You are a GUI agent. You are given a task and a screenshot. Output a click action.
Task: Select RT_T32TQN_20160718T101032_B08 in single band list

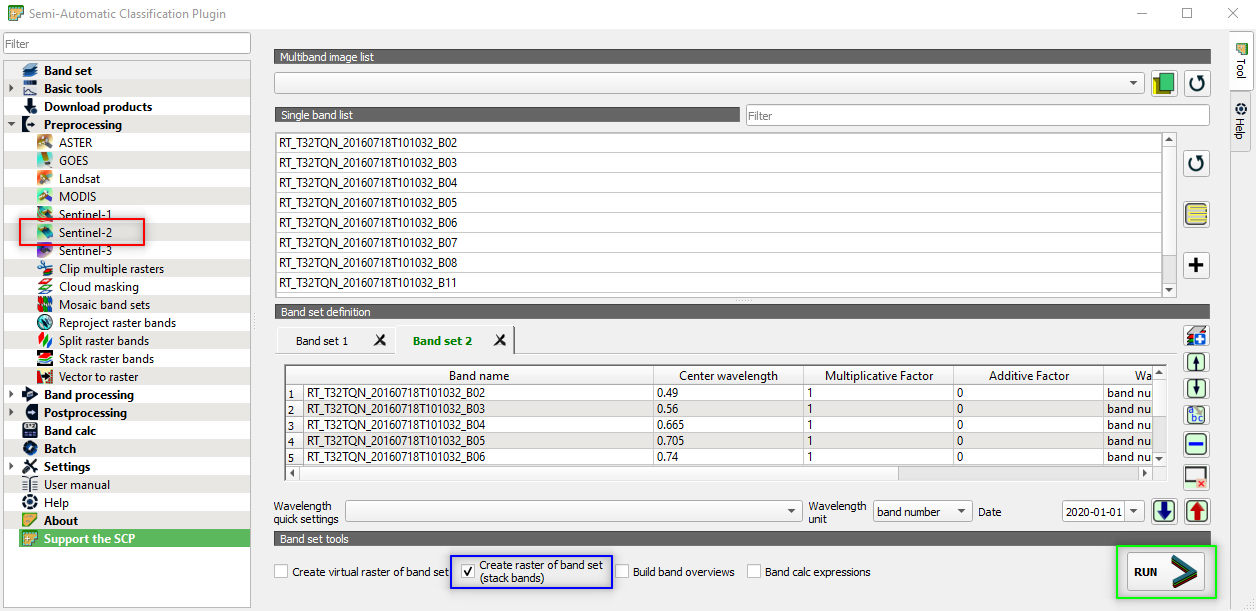(x=718, y=263)
